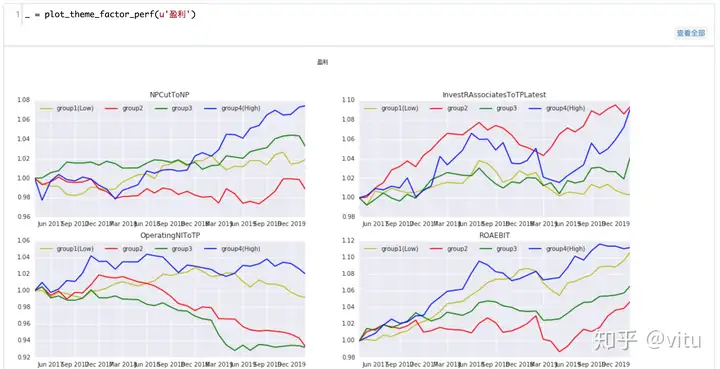Click group3 green swatch in InvestRAssociatesToTPLatest legend
Screen dimensions: 720x369
(x=488, y=109)
